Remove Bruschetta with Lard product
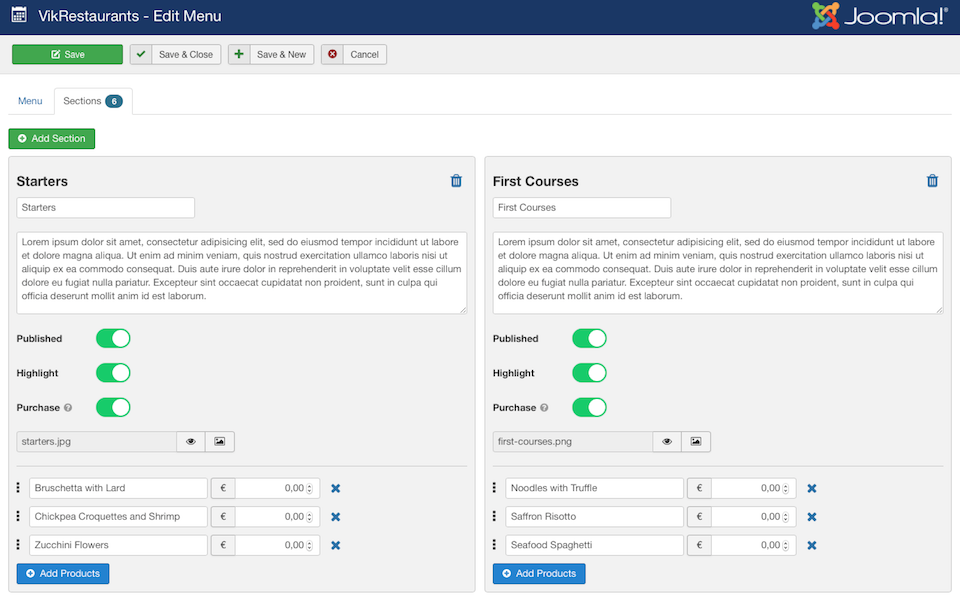The height and width of the screenshot is (597, 960). point(336,489)
